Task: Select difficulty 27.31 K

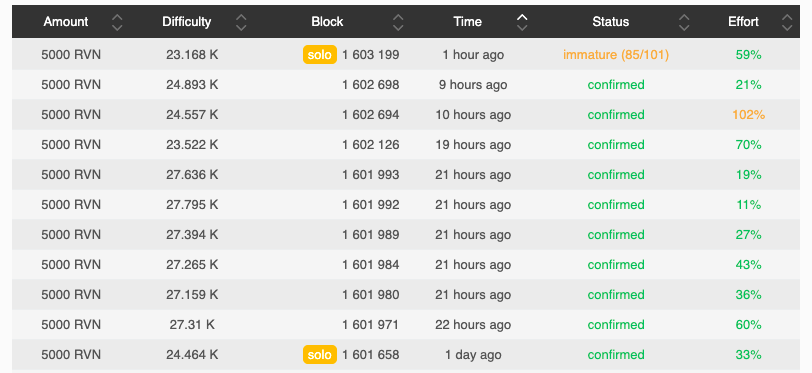Action: click(x=192, y=325)
